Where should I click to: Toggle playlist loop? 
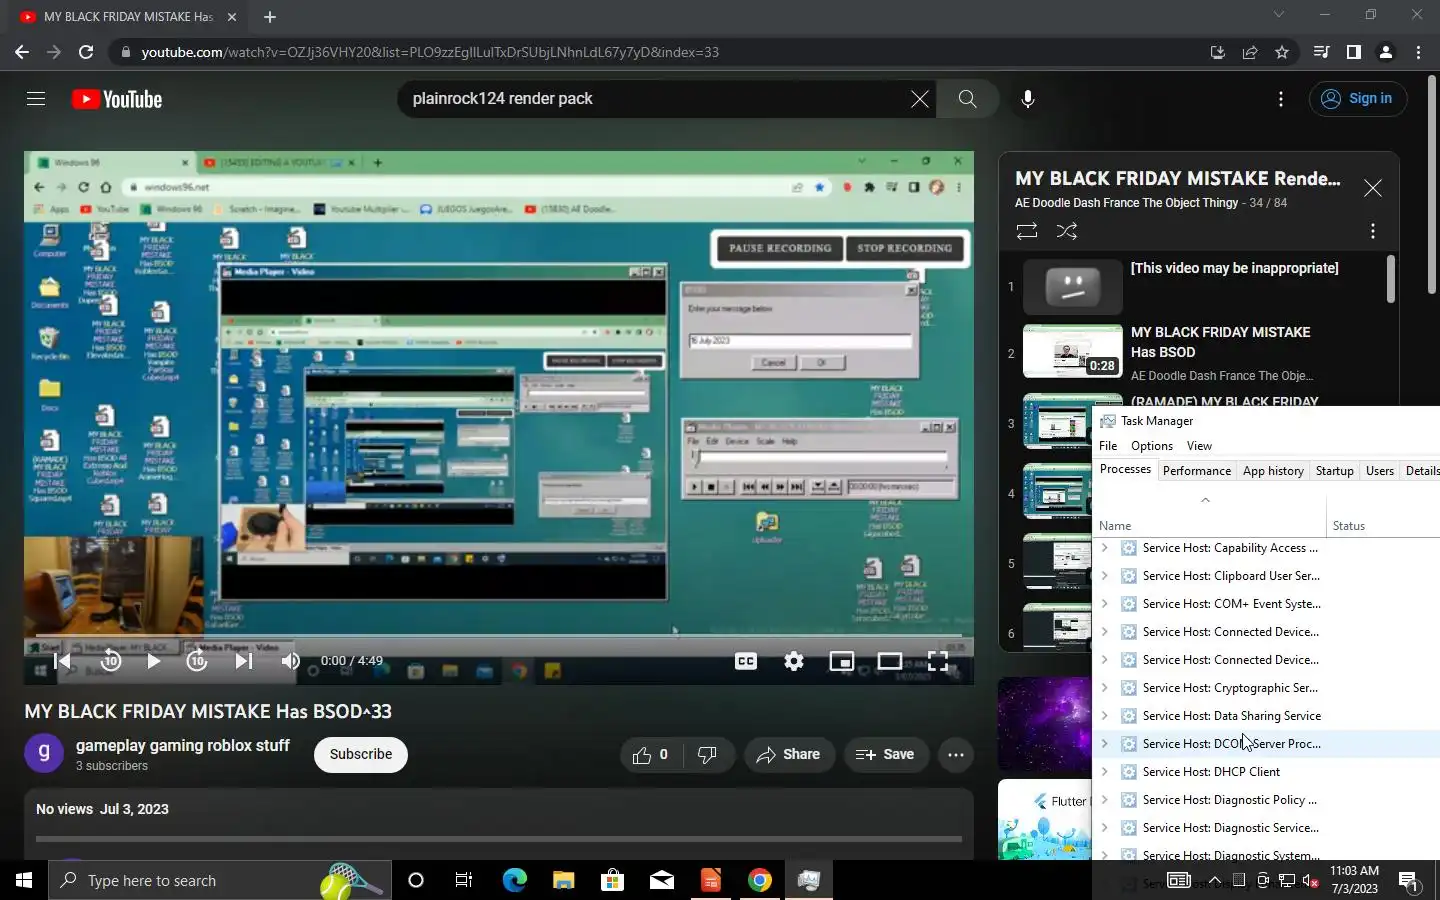point(1027,231)
